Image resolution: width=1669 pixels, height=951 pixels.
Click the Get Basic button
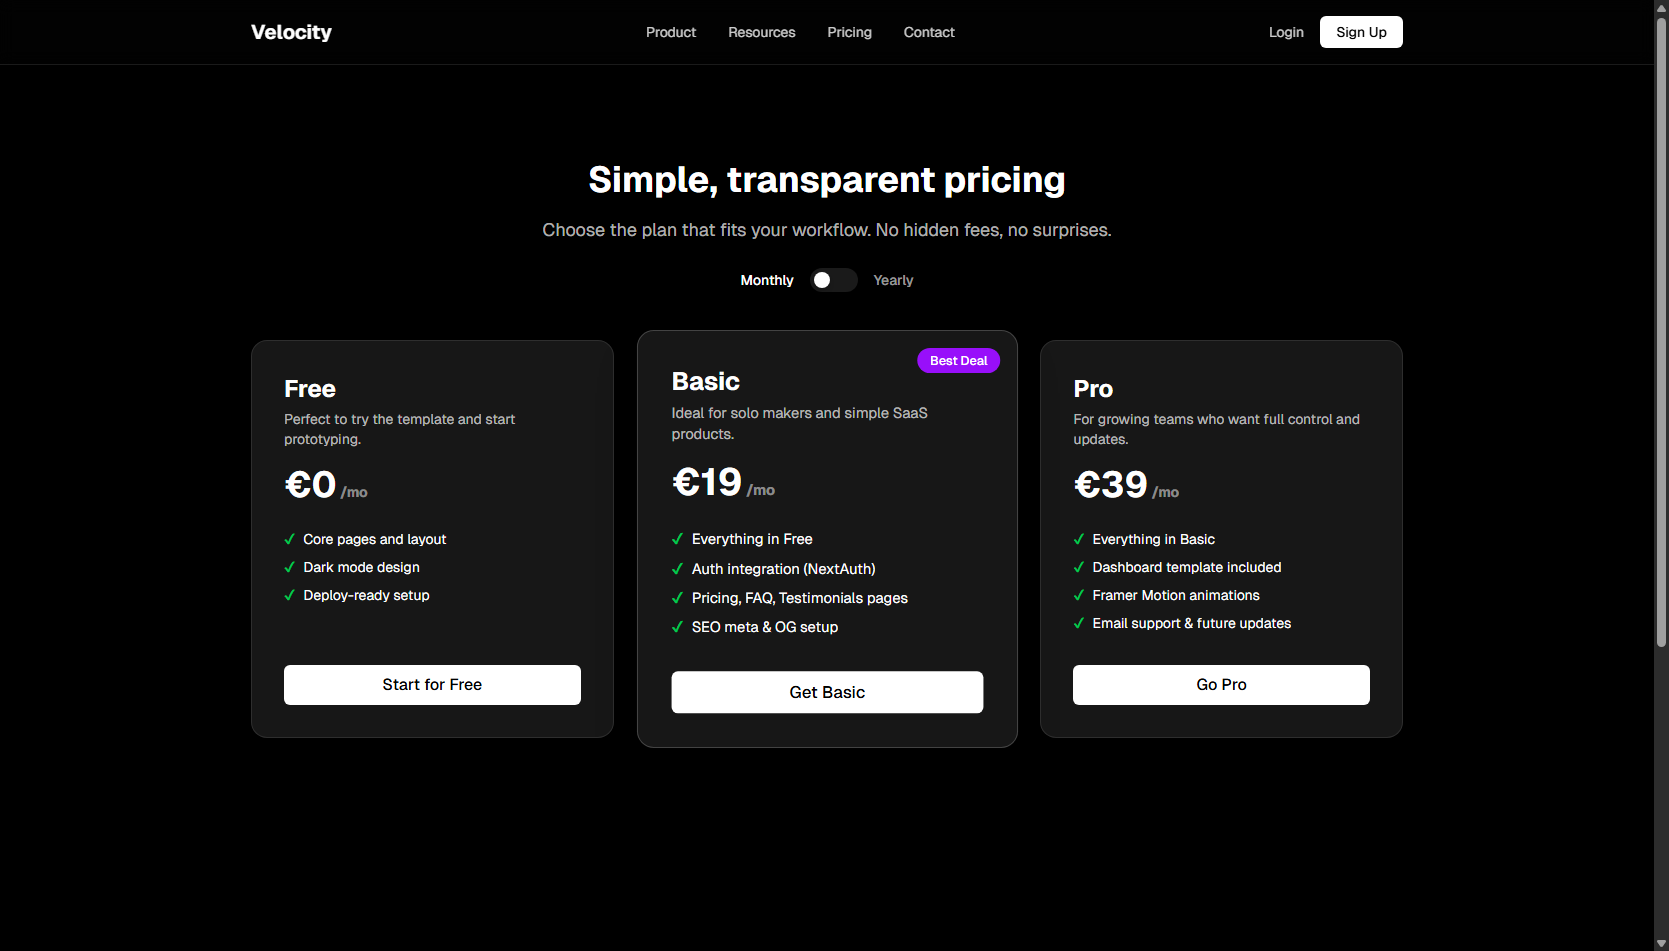coord(827,692)
